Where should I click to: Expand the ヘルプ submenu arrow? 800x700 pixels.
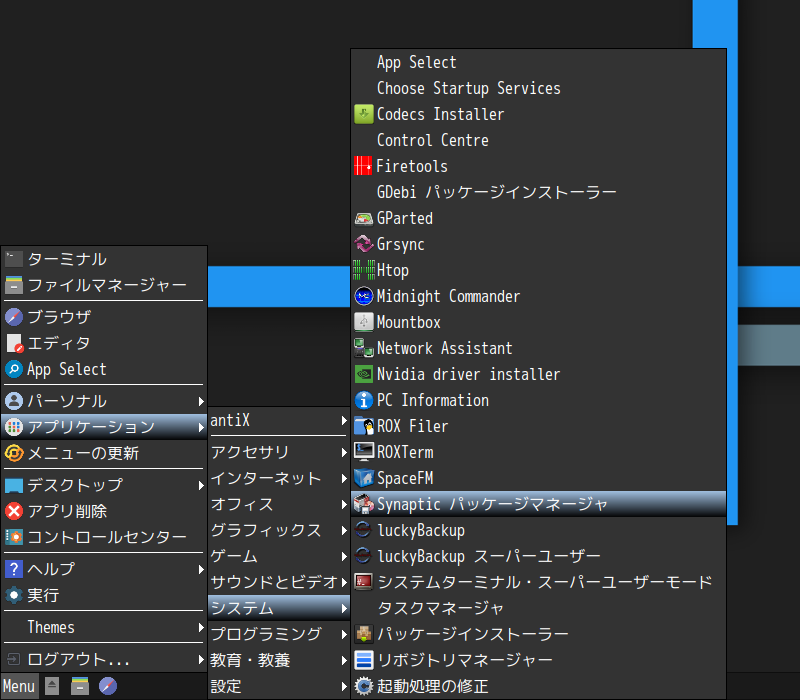tap(201, 569)
